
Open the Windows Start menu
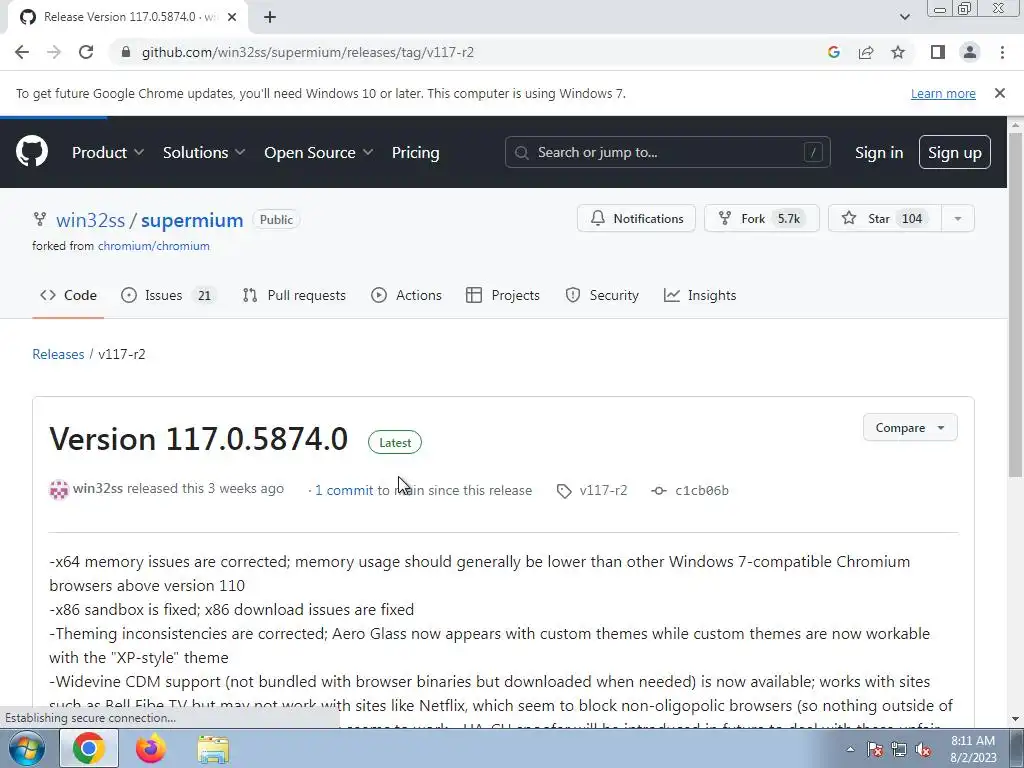pos(27,748)
